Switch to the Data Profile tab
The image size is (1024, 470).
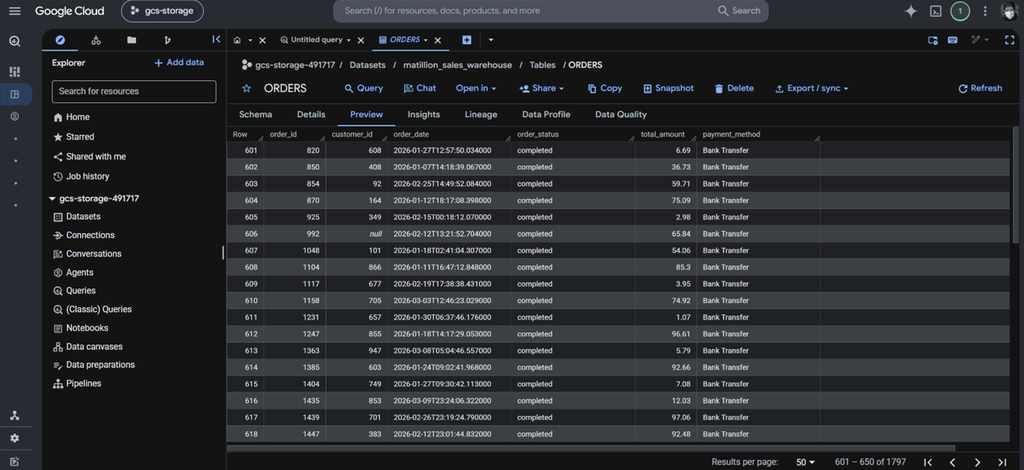(x=546, y=114)
